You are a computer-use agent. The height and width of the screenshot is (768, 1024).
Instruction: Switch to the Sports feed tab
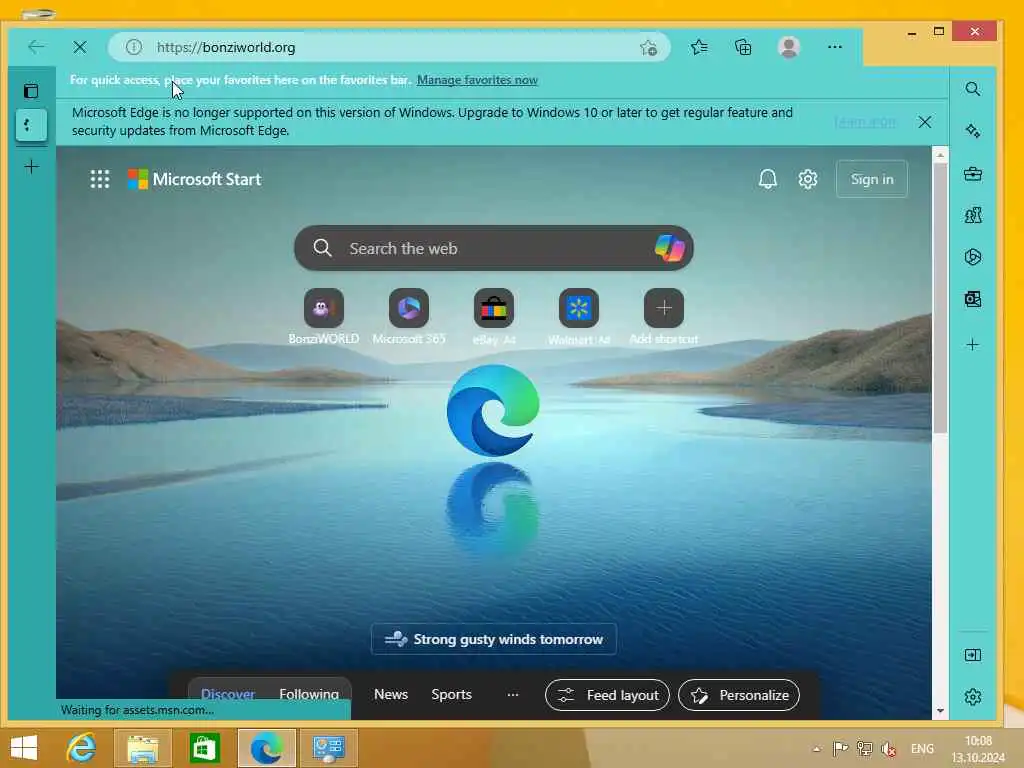[x=451, y=694]
